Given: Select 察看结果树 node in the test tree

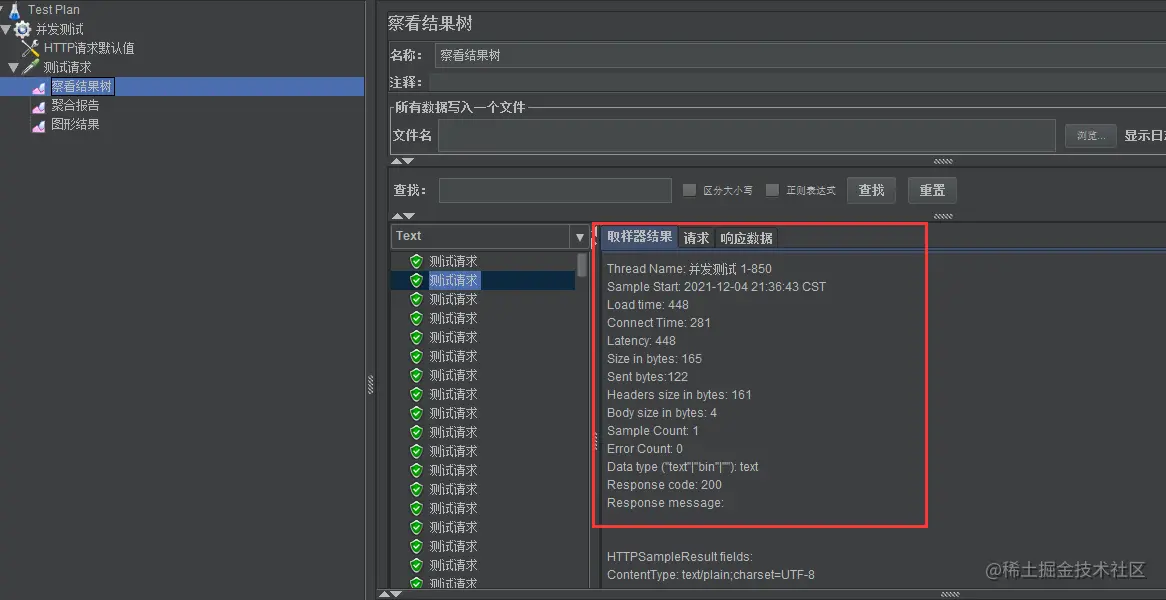Looking at the screenshot, I should [x=82, y=87].
